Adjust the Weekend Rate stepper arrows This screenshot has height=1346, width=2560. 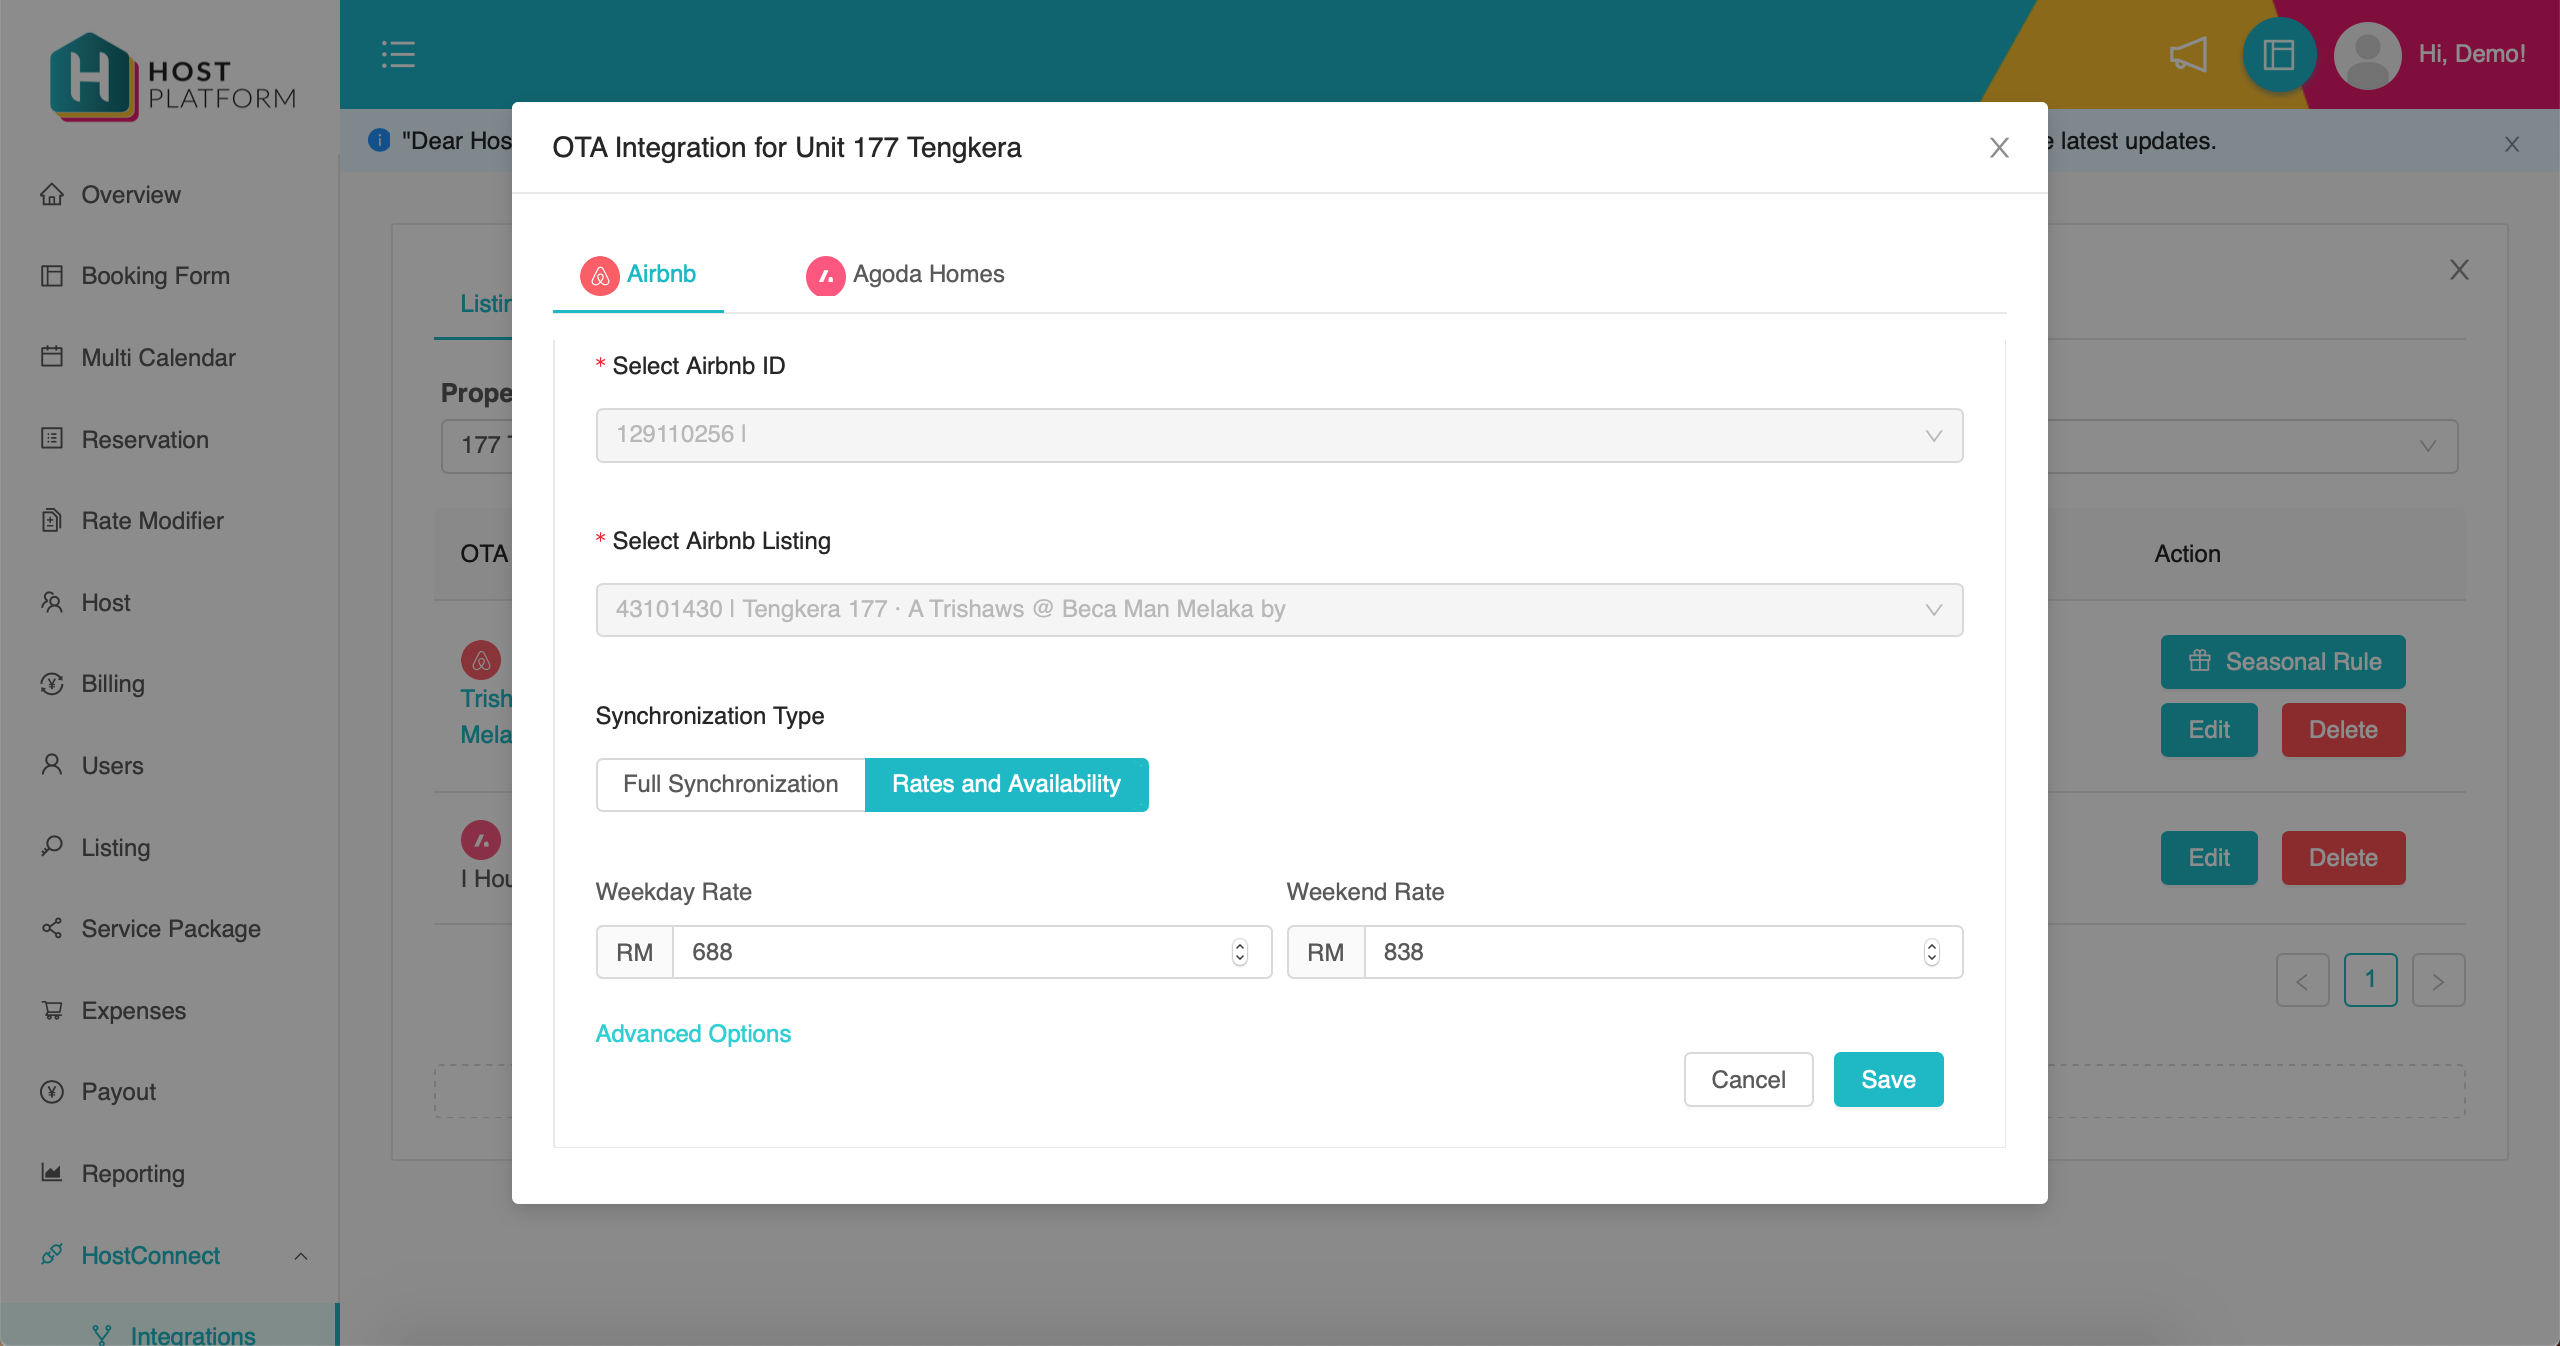click(x=1932, y=952)
